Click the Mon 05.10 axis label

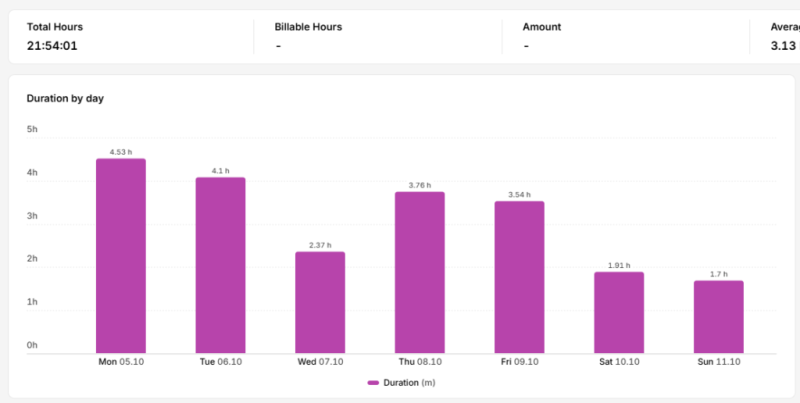pos(121,362)
